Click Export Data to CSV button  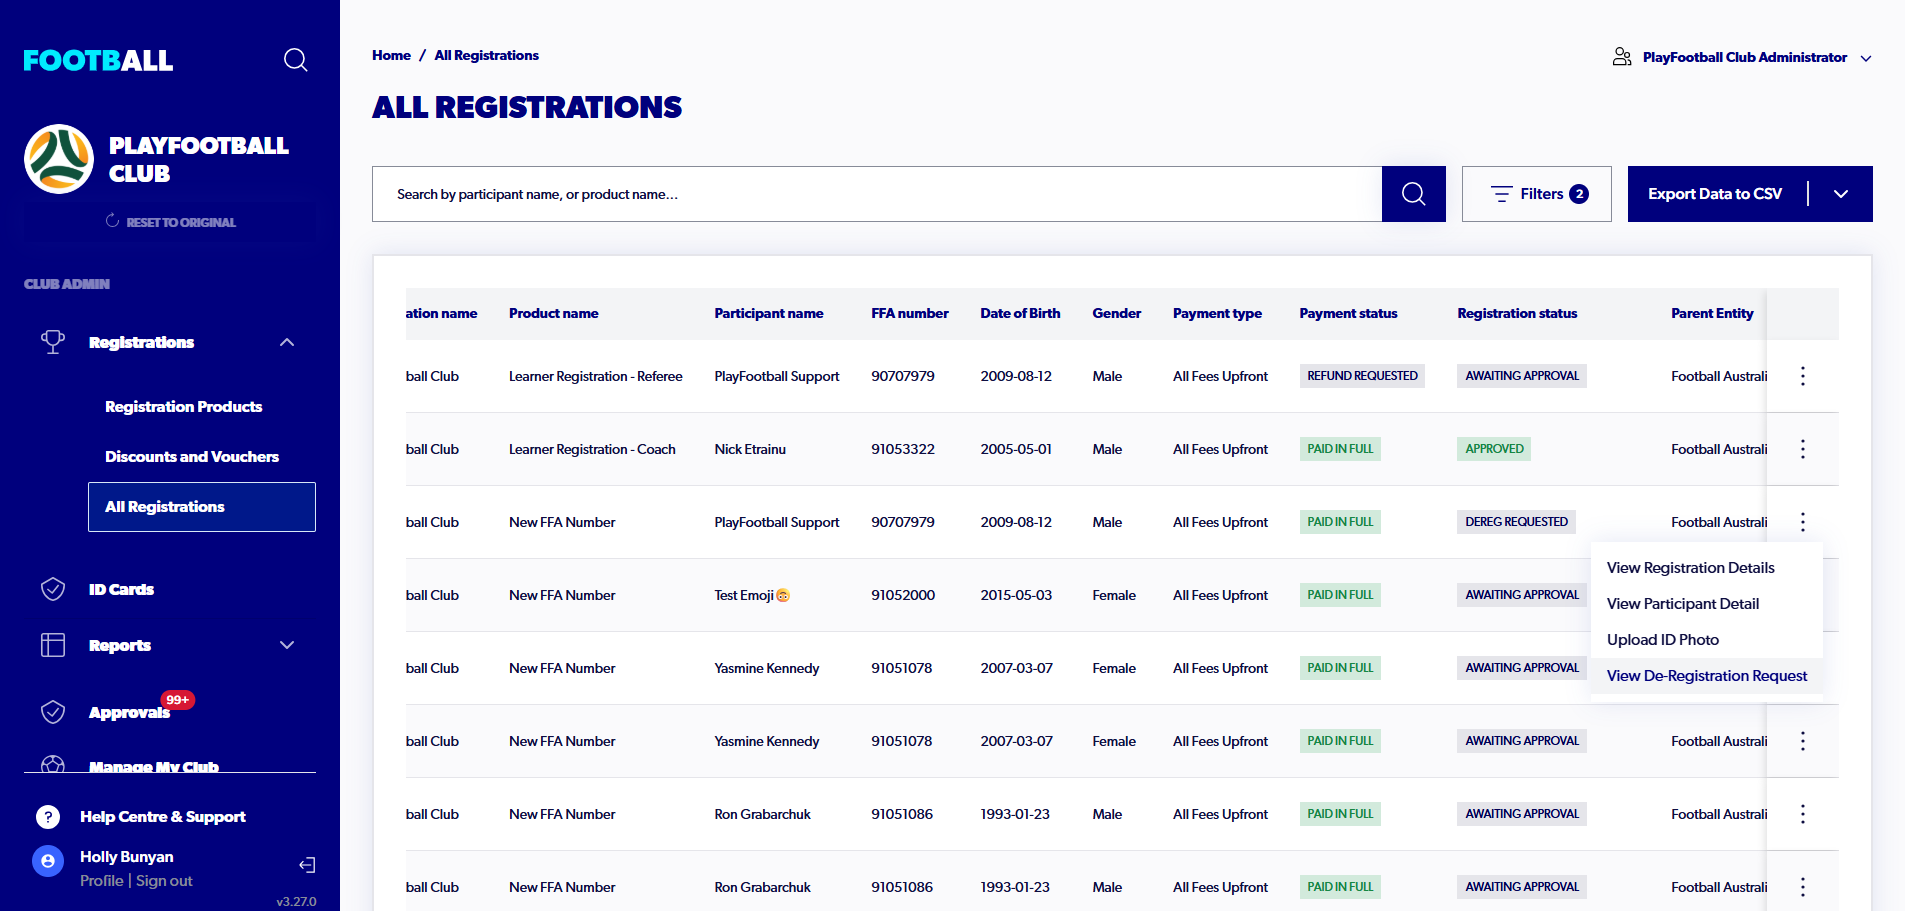1715,194
